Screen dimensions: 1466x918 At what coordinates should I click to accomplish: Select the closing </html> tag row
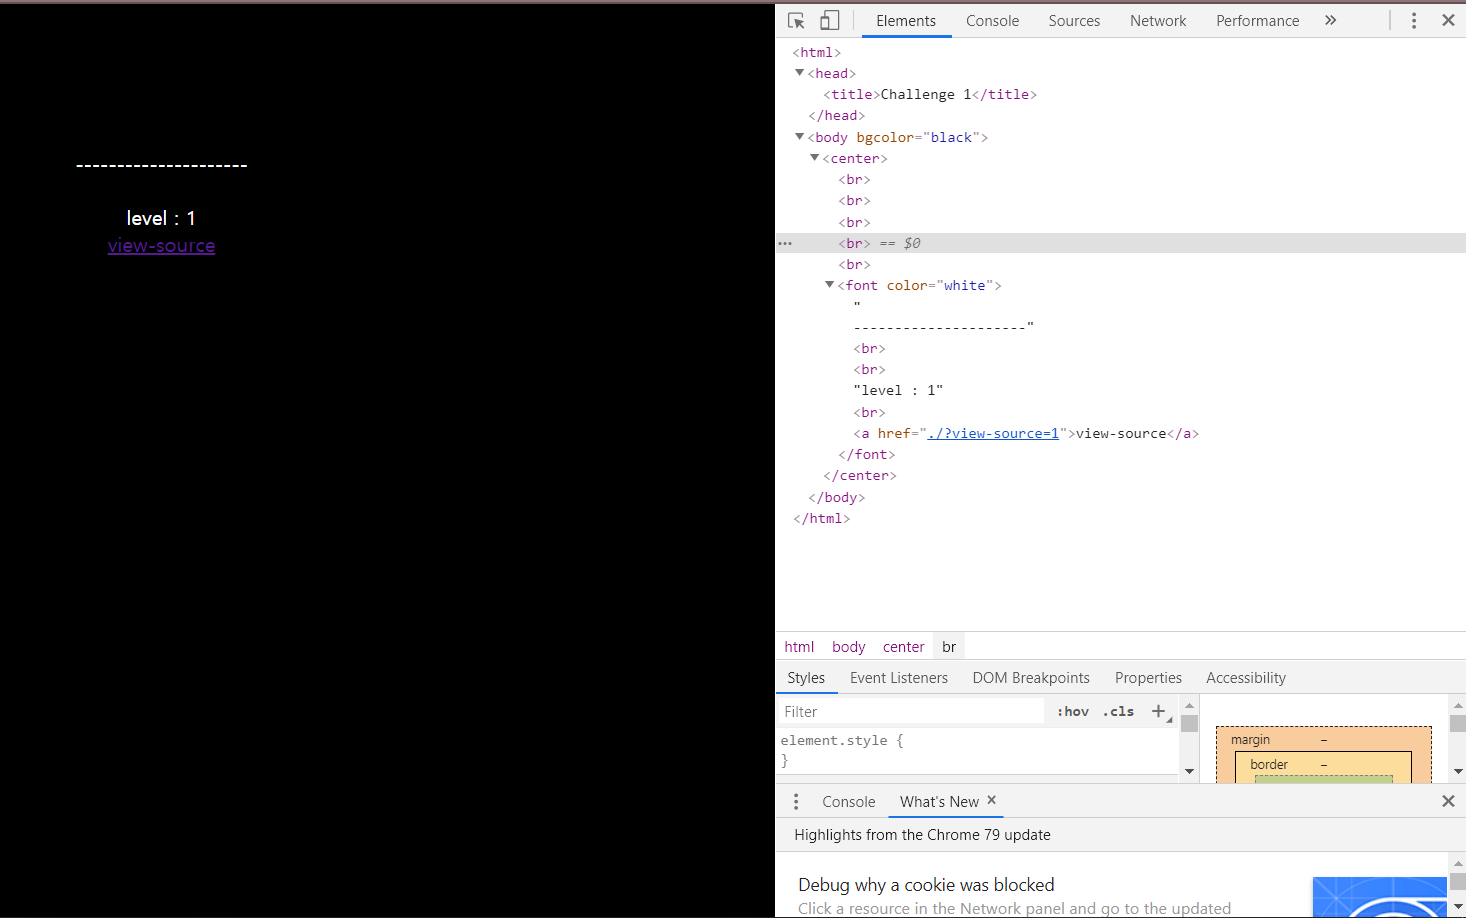point(821,518)
